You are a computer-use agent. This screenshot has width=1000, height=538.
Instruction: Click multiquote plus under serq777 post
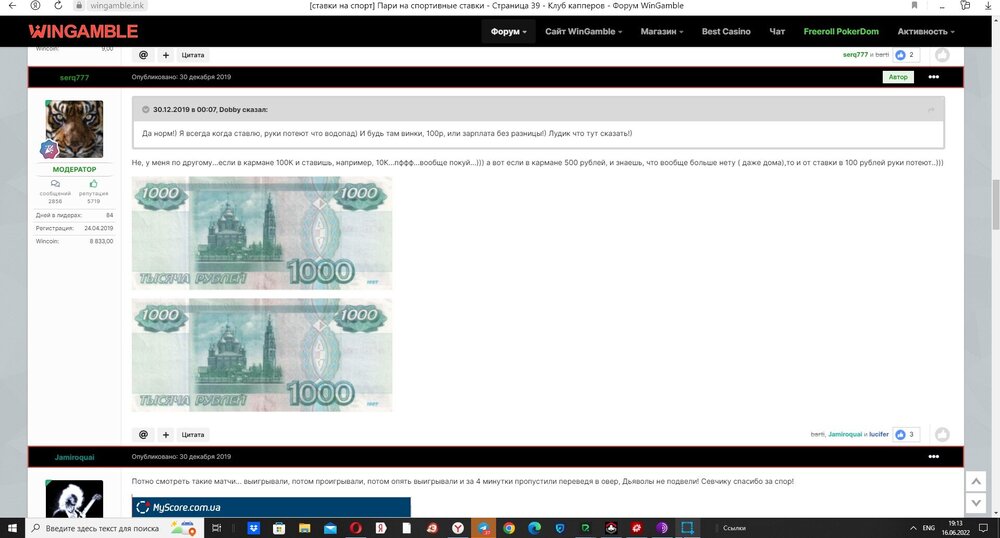(166, 435)
